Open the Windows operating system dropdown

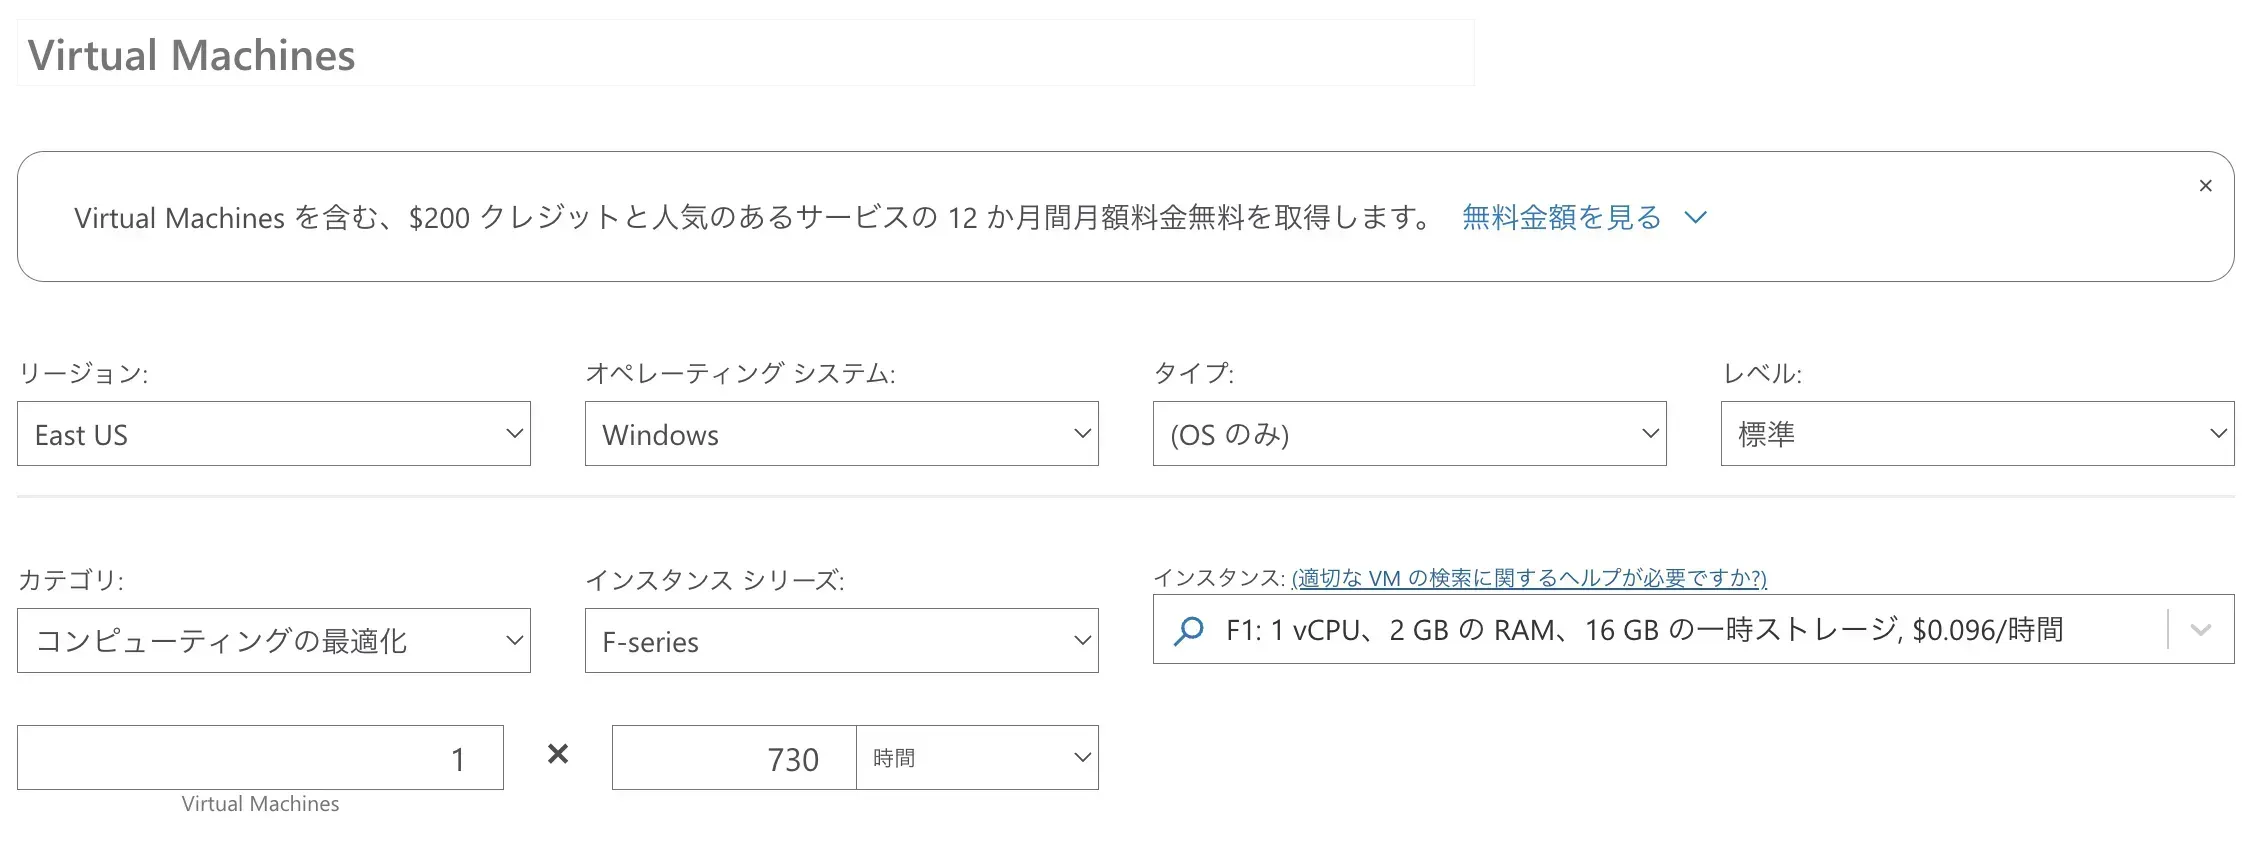[841, 434]
